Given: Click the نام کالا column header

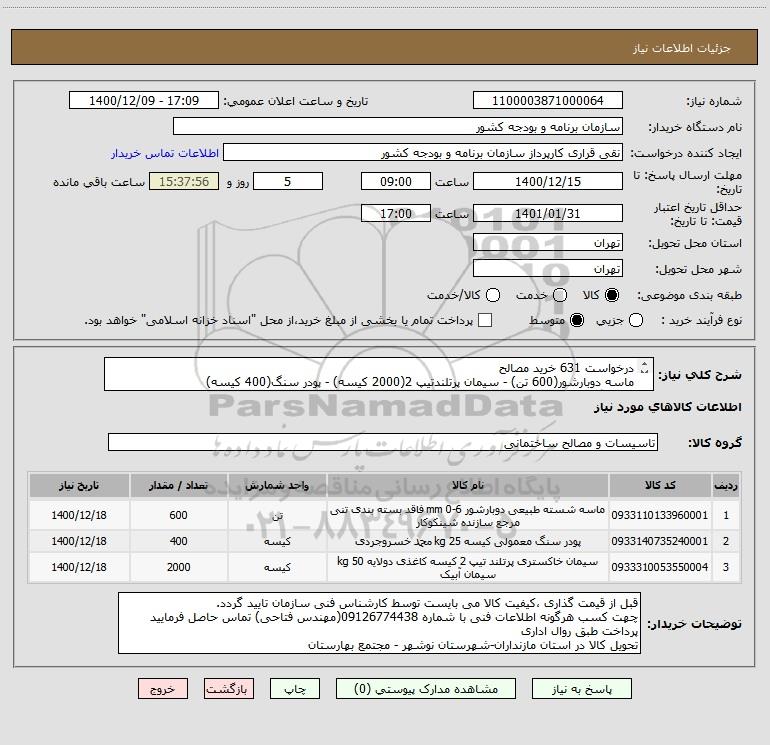Looking at the screenshot, I should pyautogui.click(x=468, y=485).
